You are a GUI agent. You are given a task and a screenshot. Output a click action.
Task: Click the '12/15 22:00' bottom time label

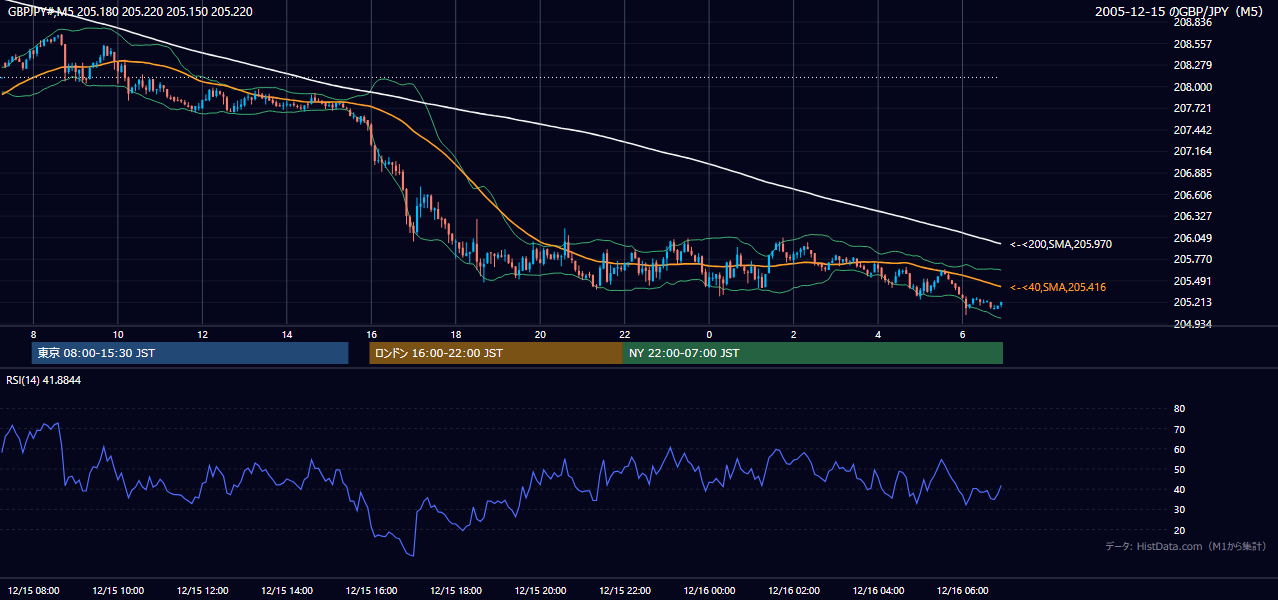(624, 590)
